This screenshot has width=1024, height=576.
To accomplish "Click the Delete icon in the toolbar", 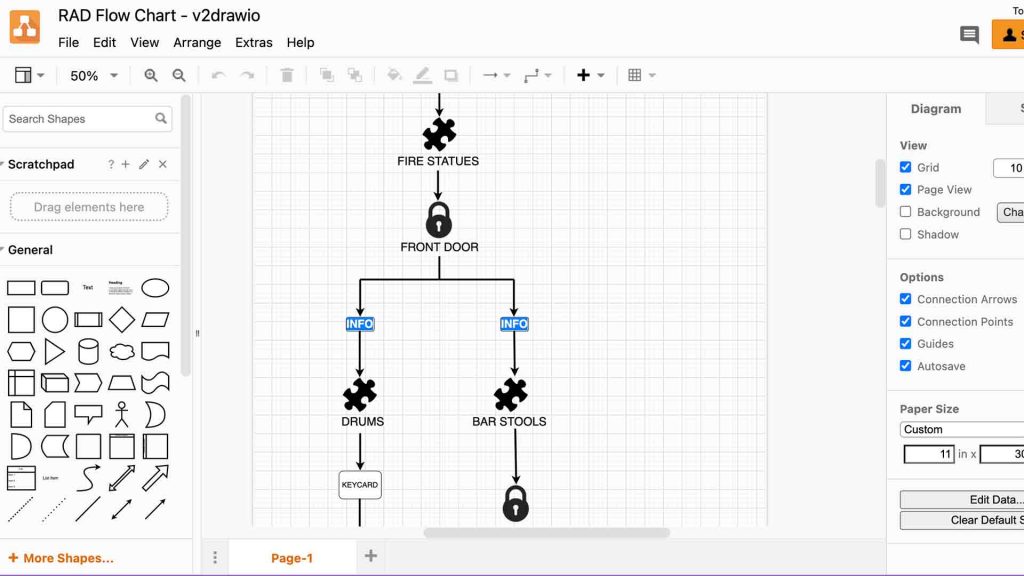I will point(287,75).
